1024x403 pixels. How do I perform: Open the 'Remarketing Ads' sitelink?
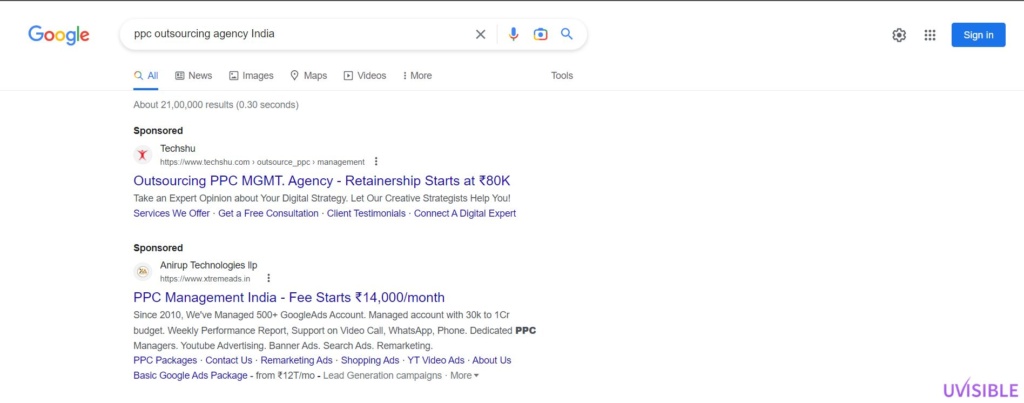(296, 361)
